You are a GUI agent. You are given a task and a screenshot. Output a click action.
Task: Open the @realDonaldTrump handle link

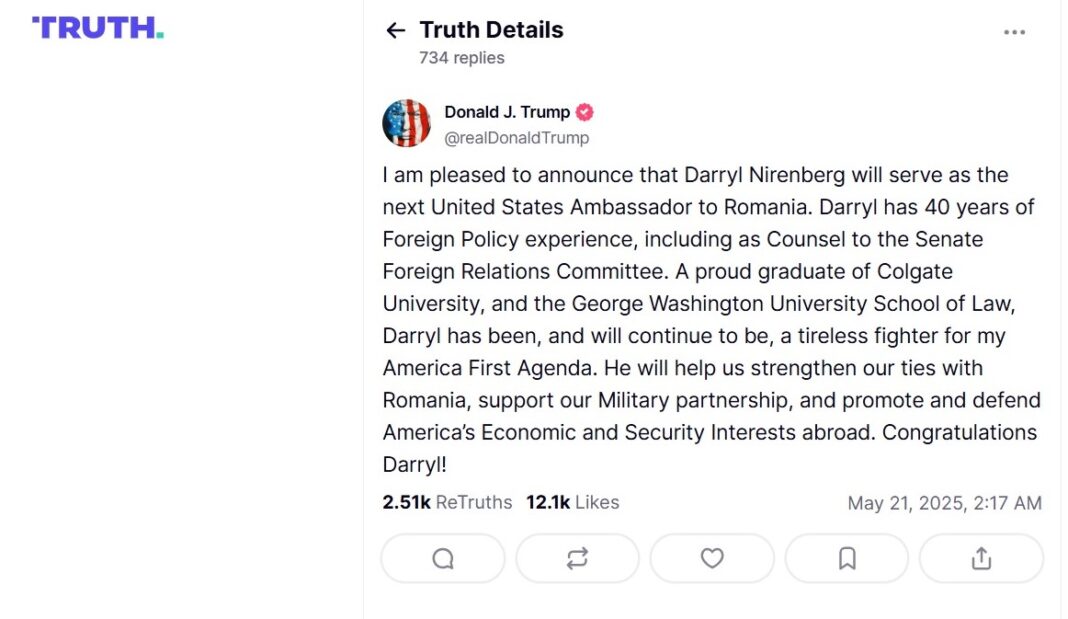(516, 138)
